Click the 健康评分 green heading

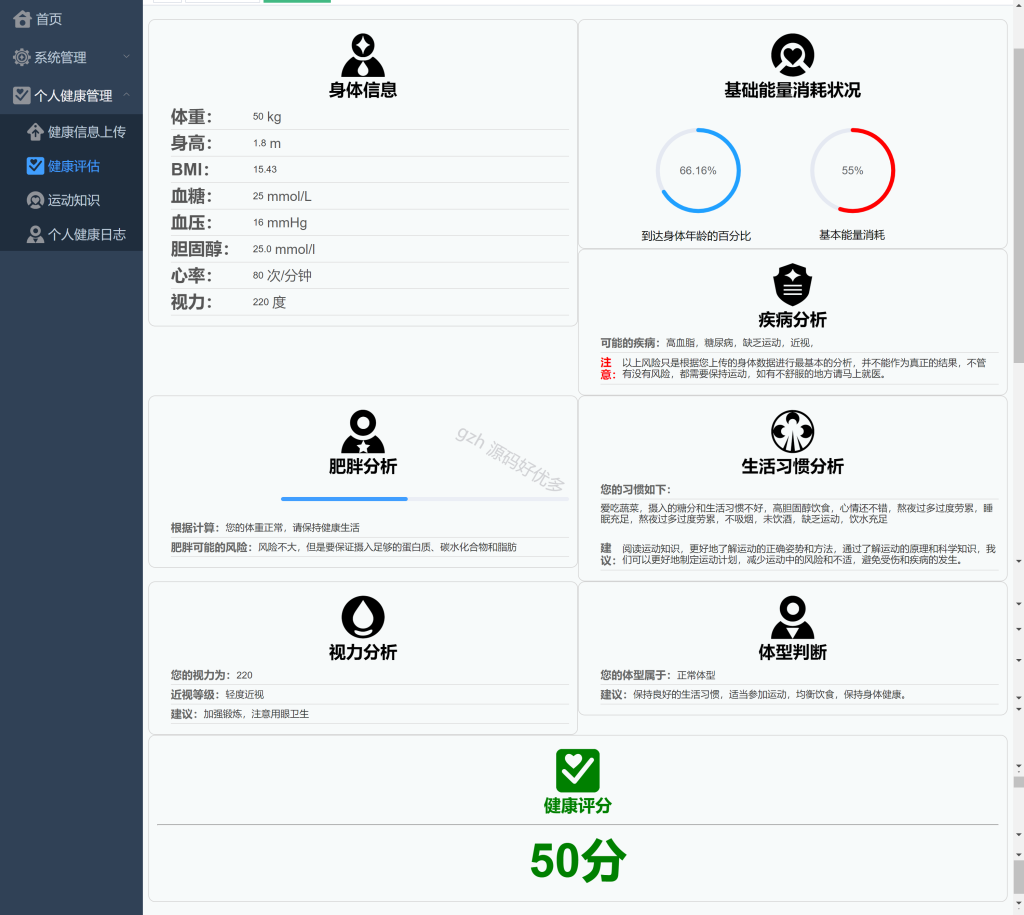[577, 806]
